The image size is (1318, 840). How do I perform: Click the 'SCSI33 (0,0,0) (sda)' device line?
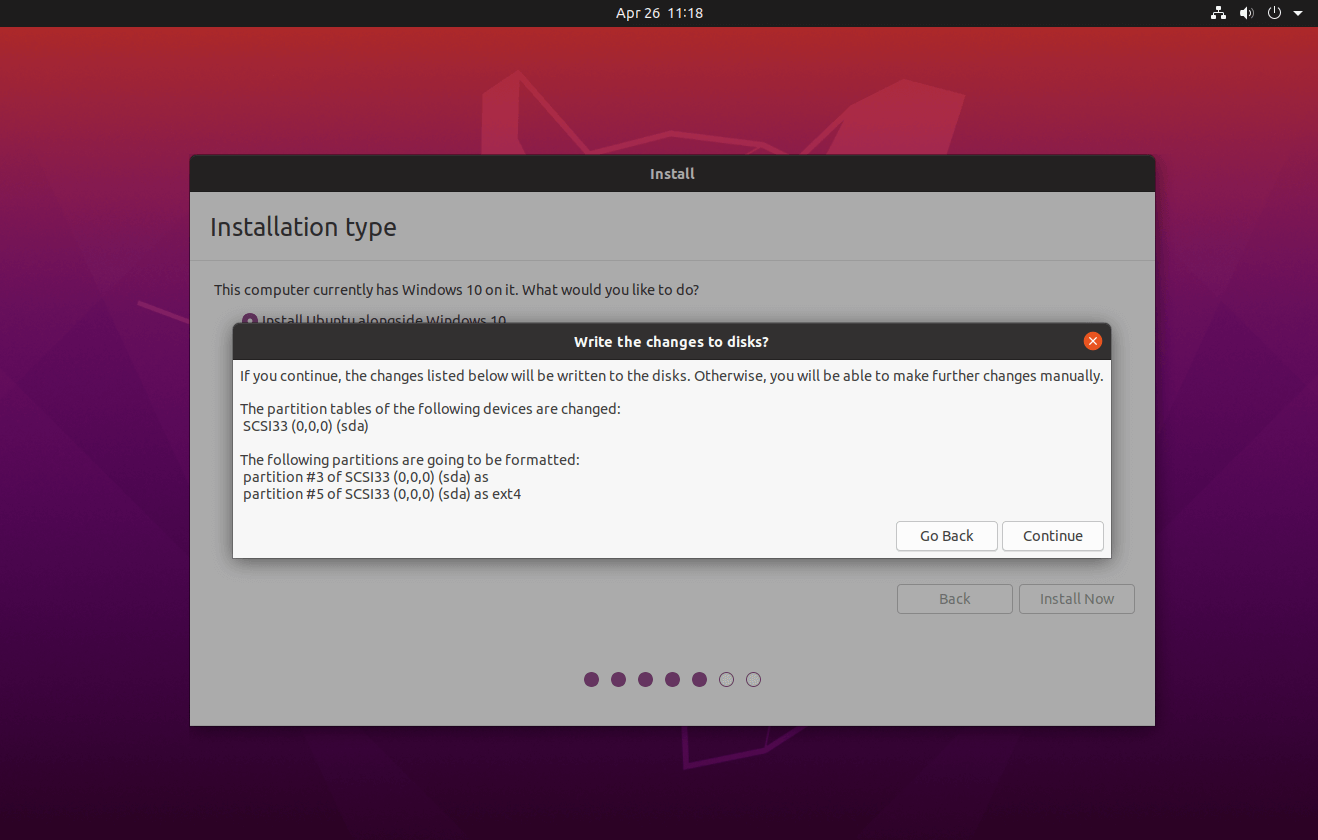(x=306, y=426)
